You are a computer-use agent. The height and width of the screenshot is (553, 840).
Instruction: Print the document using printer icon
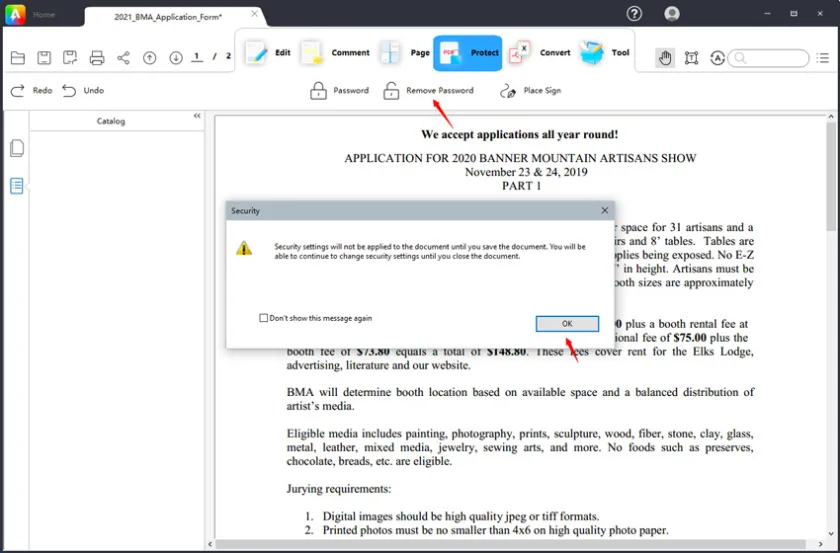(x=97, y=58)
